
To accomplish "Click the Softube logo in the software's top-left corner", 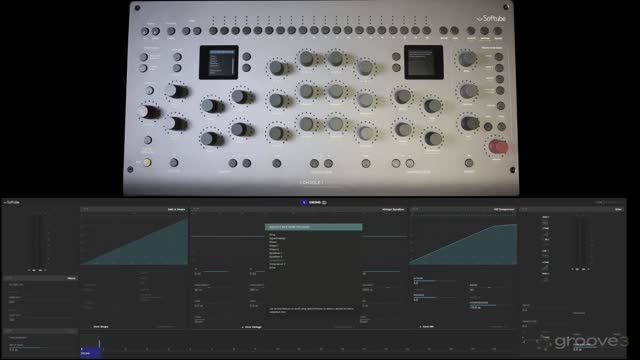I will click(x=11, y=202).
